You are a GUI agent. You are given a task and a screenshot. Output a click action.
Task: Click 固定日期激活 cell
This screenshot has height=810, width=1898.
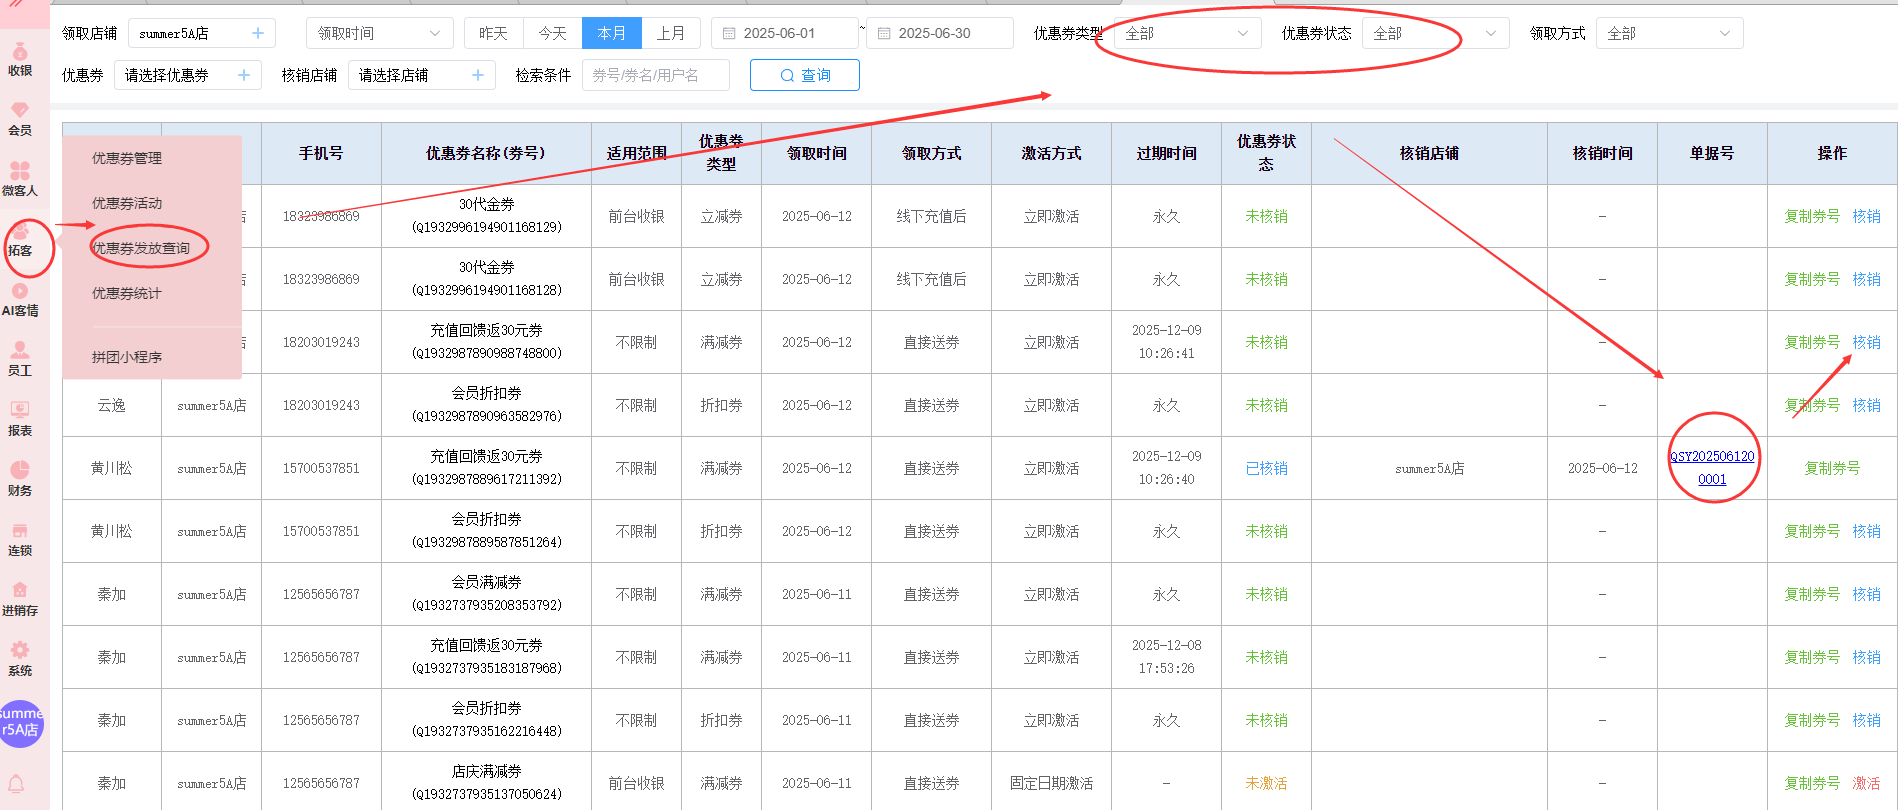click(1051, 783)
